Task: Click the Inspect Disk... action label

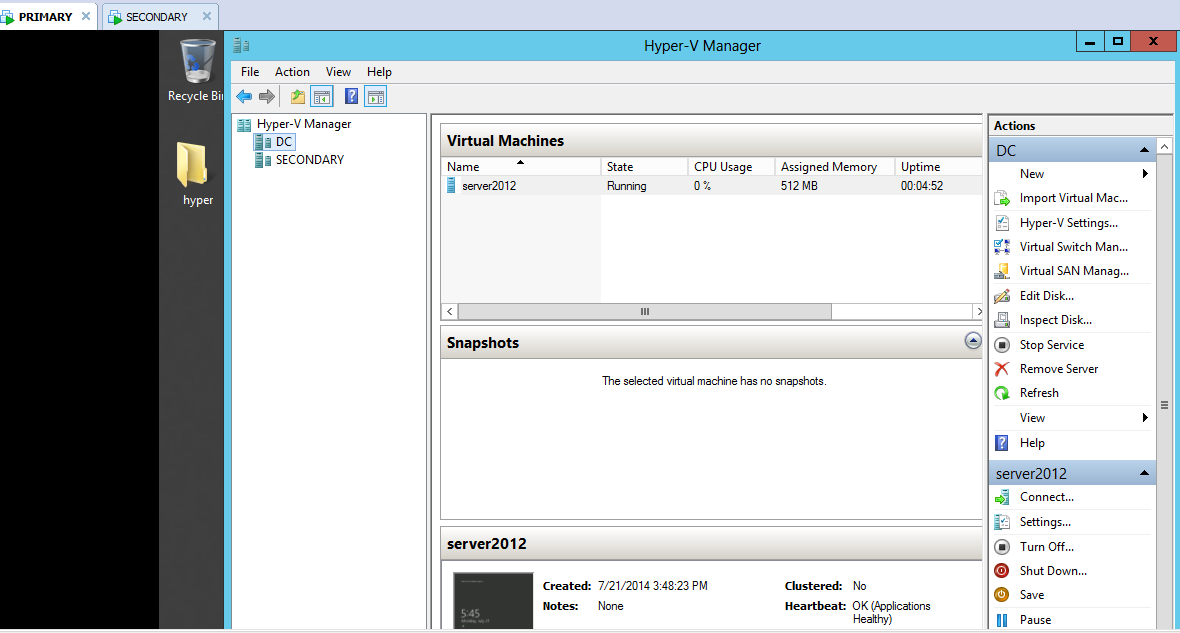Action: coord(1056,320)
